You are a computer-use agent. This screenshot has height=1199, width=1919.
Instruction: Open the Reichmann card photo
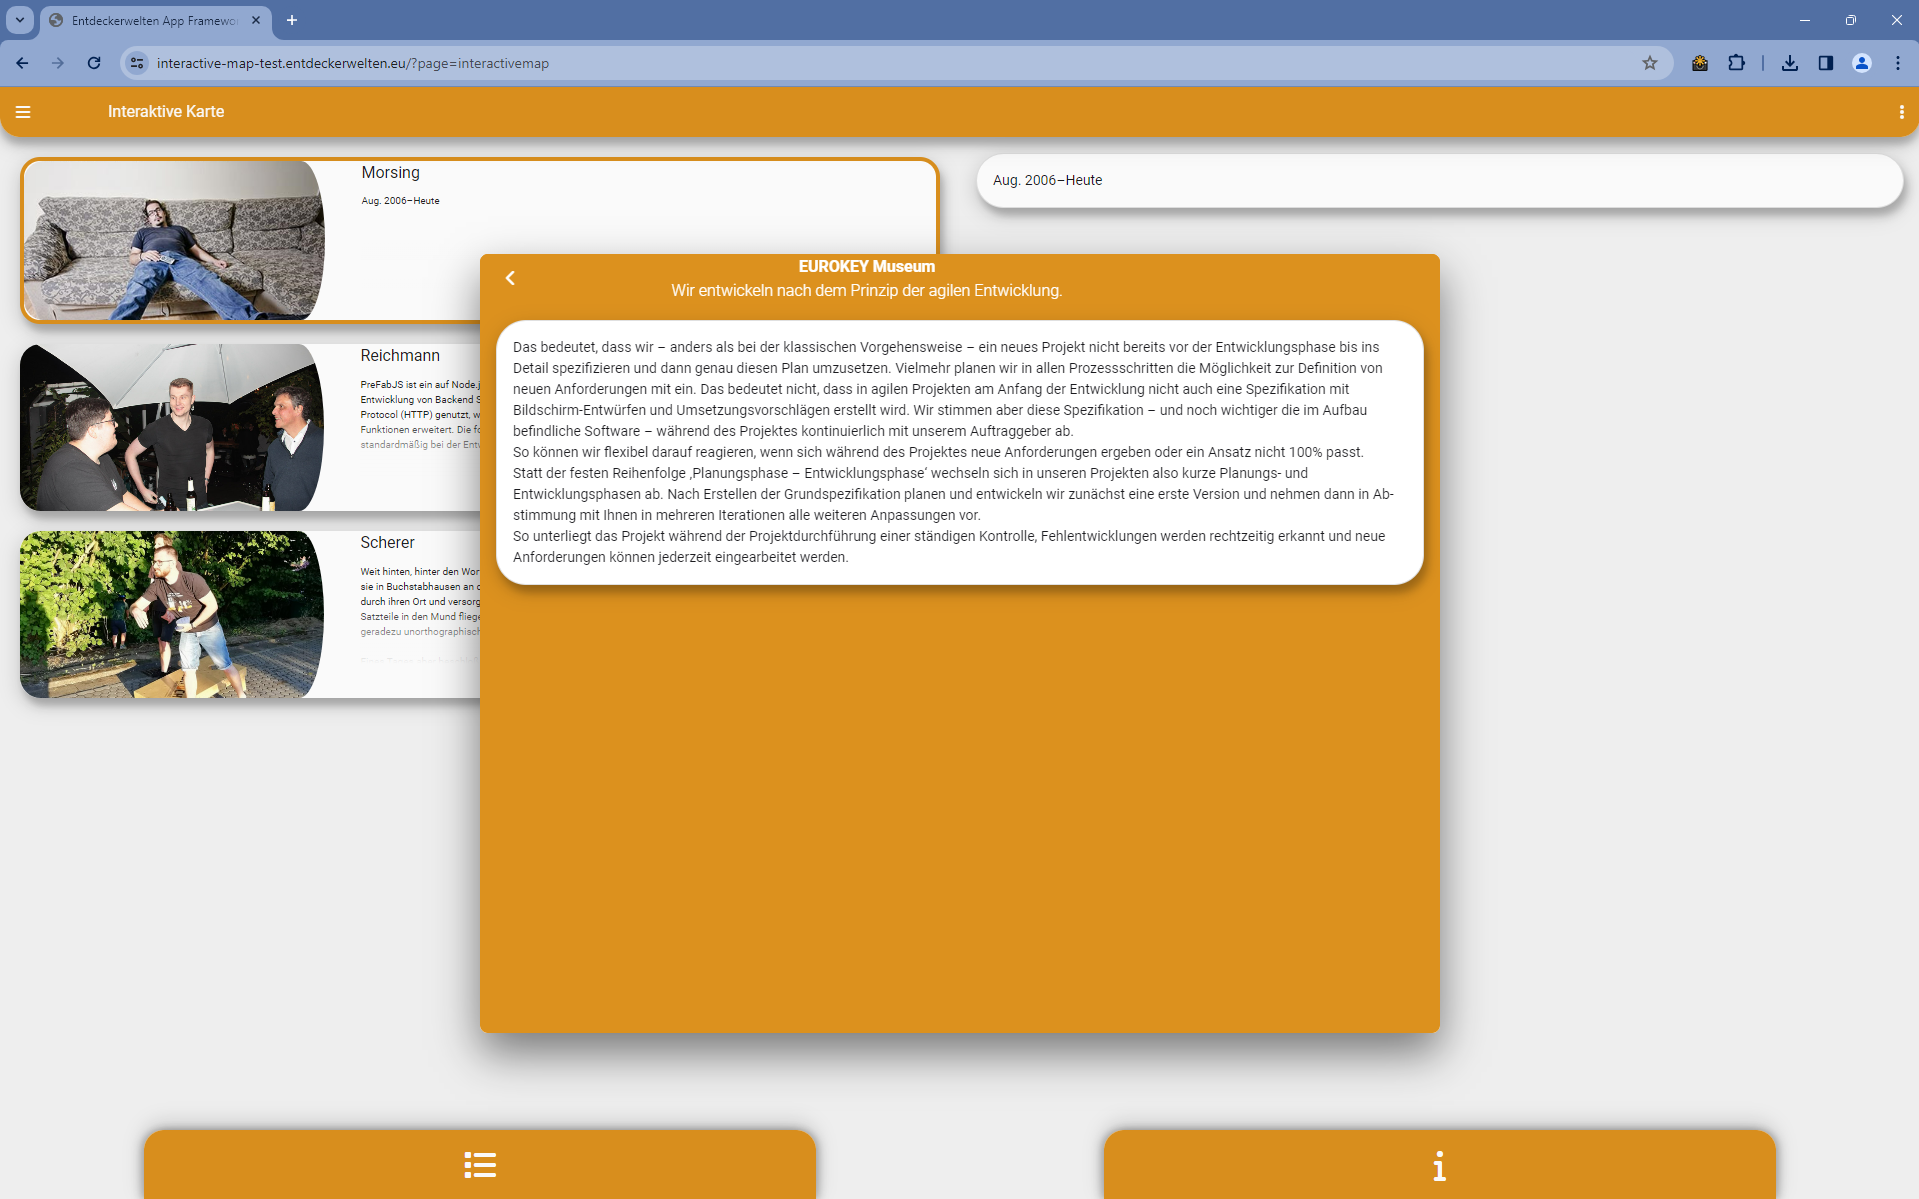[172, 427]
